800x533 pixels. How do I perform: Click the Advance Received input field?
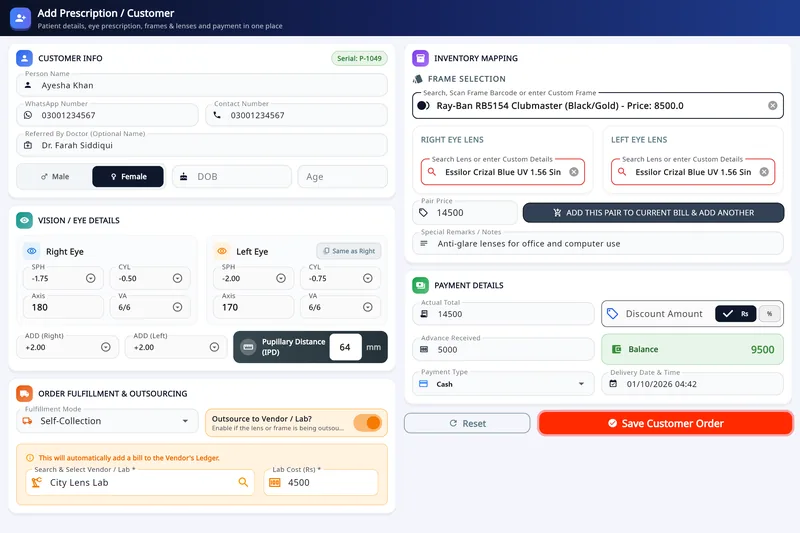503,349
